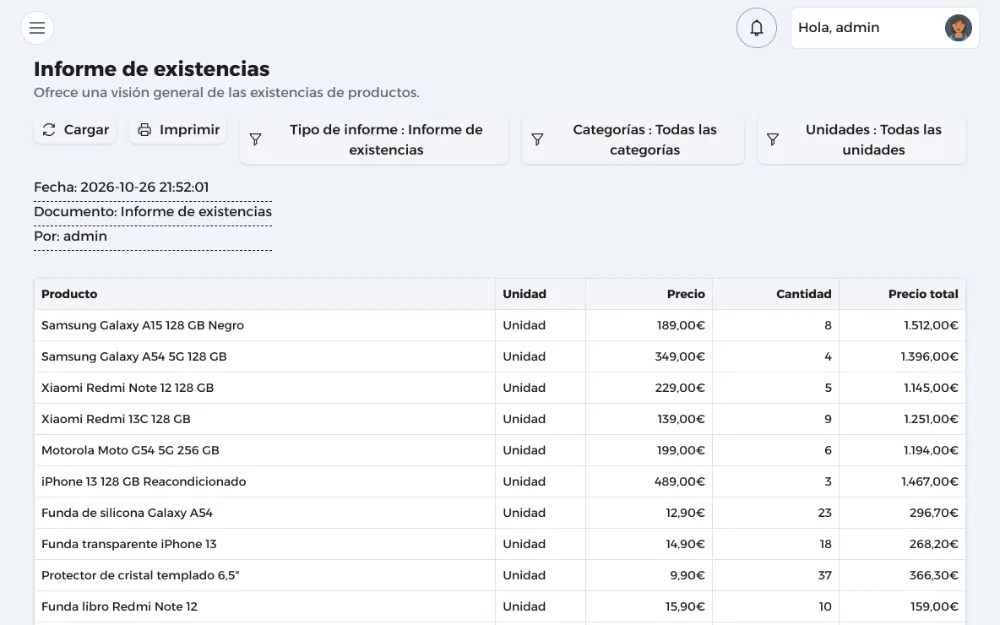Click the total 268,20€
The width and height of the screenshot is (1000, 625).
coord(934,544)
